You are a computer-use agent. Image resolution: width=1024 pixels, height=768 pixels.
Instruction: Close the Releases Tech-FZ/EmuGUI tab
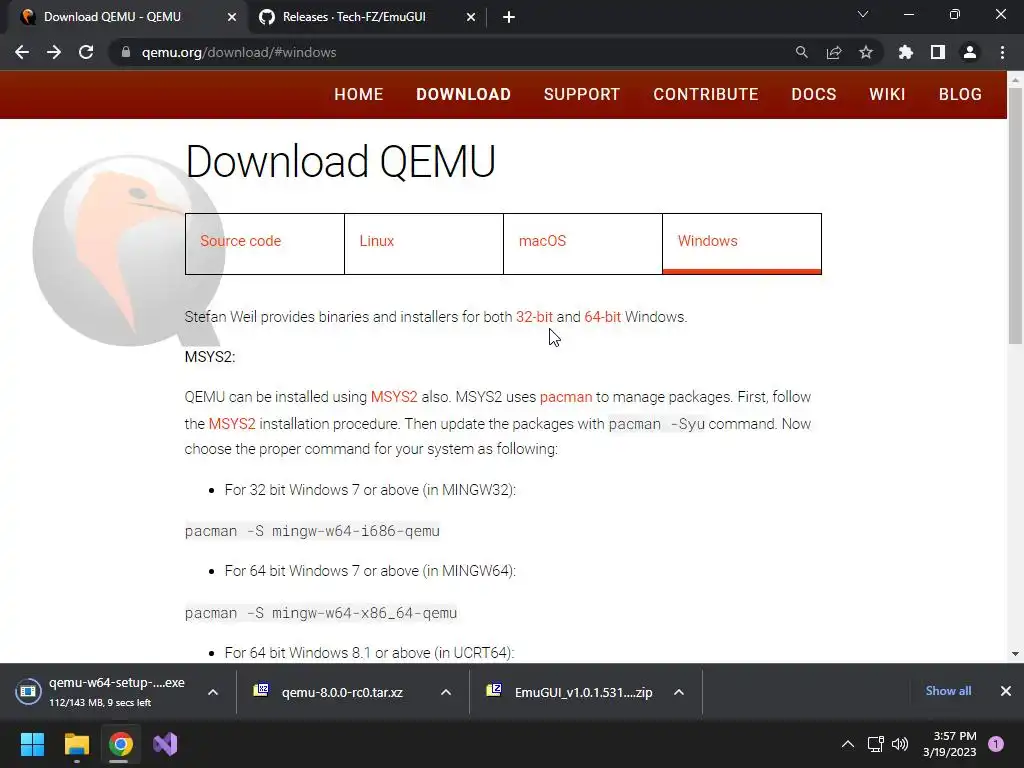[x=471, y=17]
